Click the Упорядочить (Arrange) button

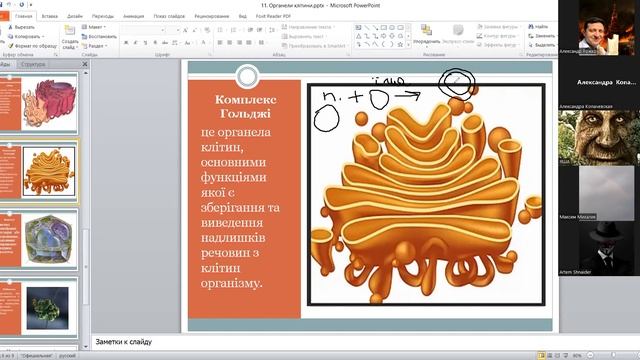click(427, 35)
